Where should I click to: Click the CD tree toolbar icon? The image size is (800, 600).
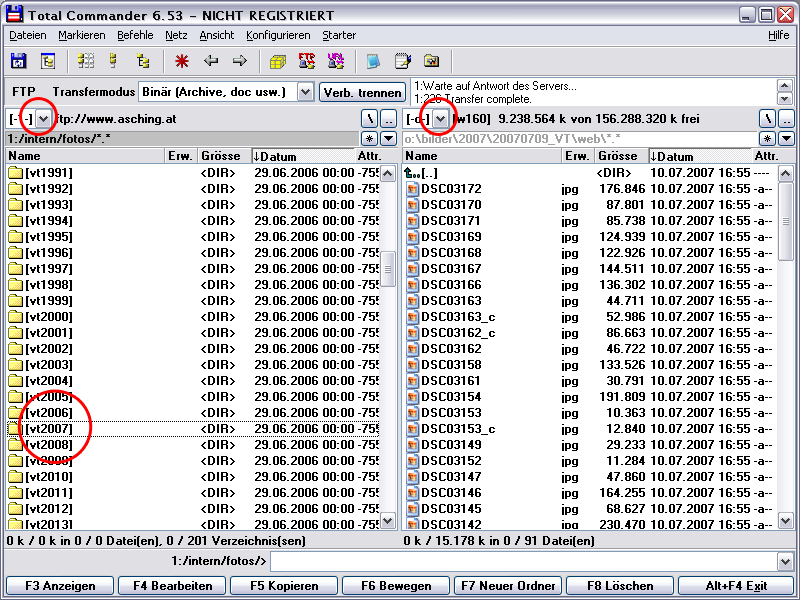pos(48,61)
